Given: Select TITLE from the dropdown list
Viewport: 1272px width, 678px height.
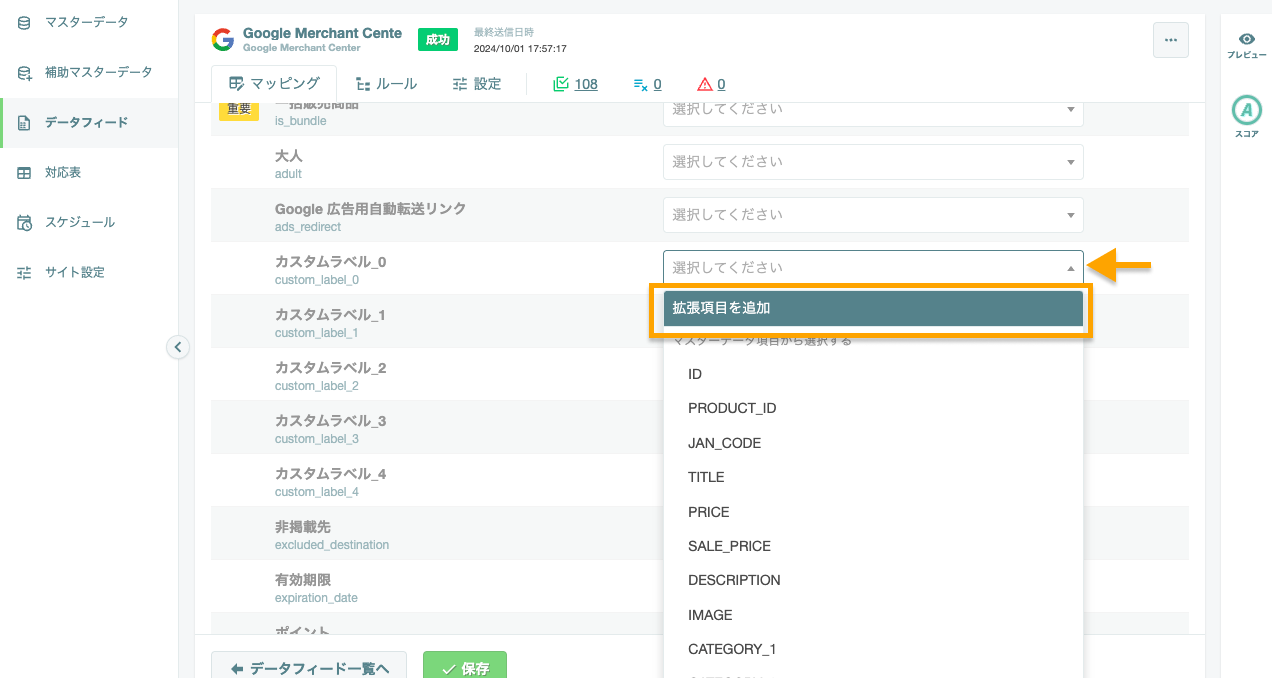Looking at the screenshot, I should point(873,477).
